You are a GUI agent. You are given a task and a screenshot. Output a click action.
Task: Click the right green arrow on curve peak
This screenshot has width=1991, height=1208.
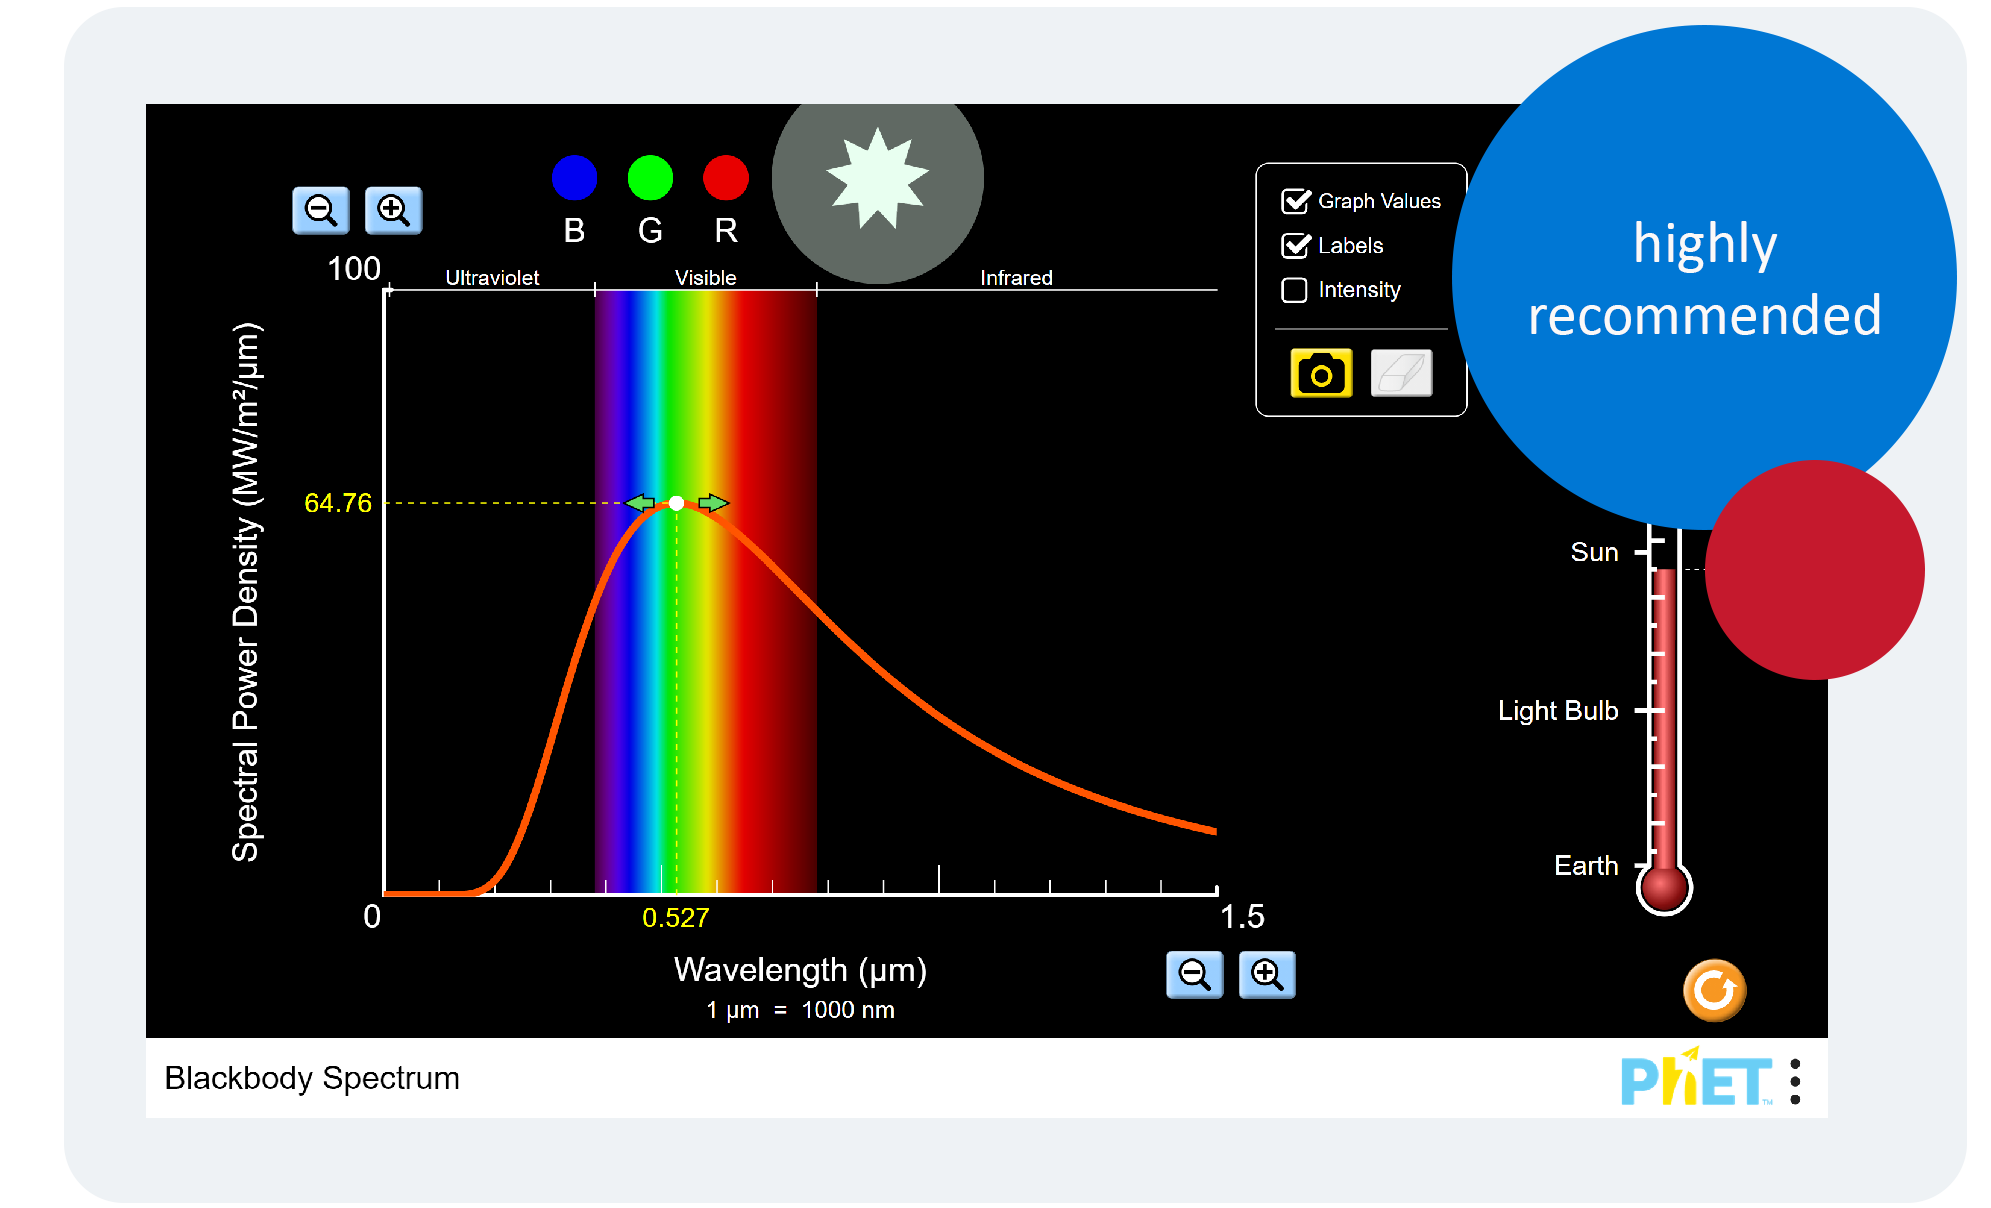point(714,503)
